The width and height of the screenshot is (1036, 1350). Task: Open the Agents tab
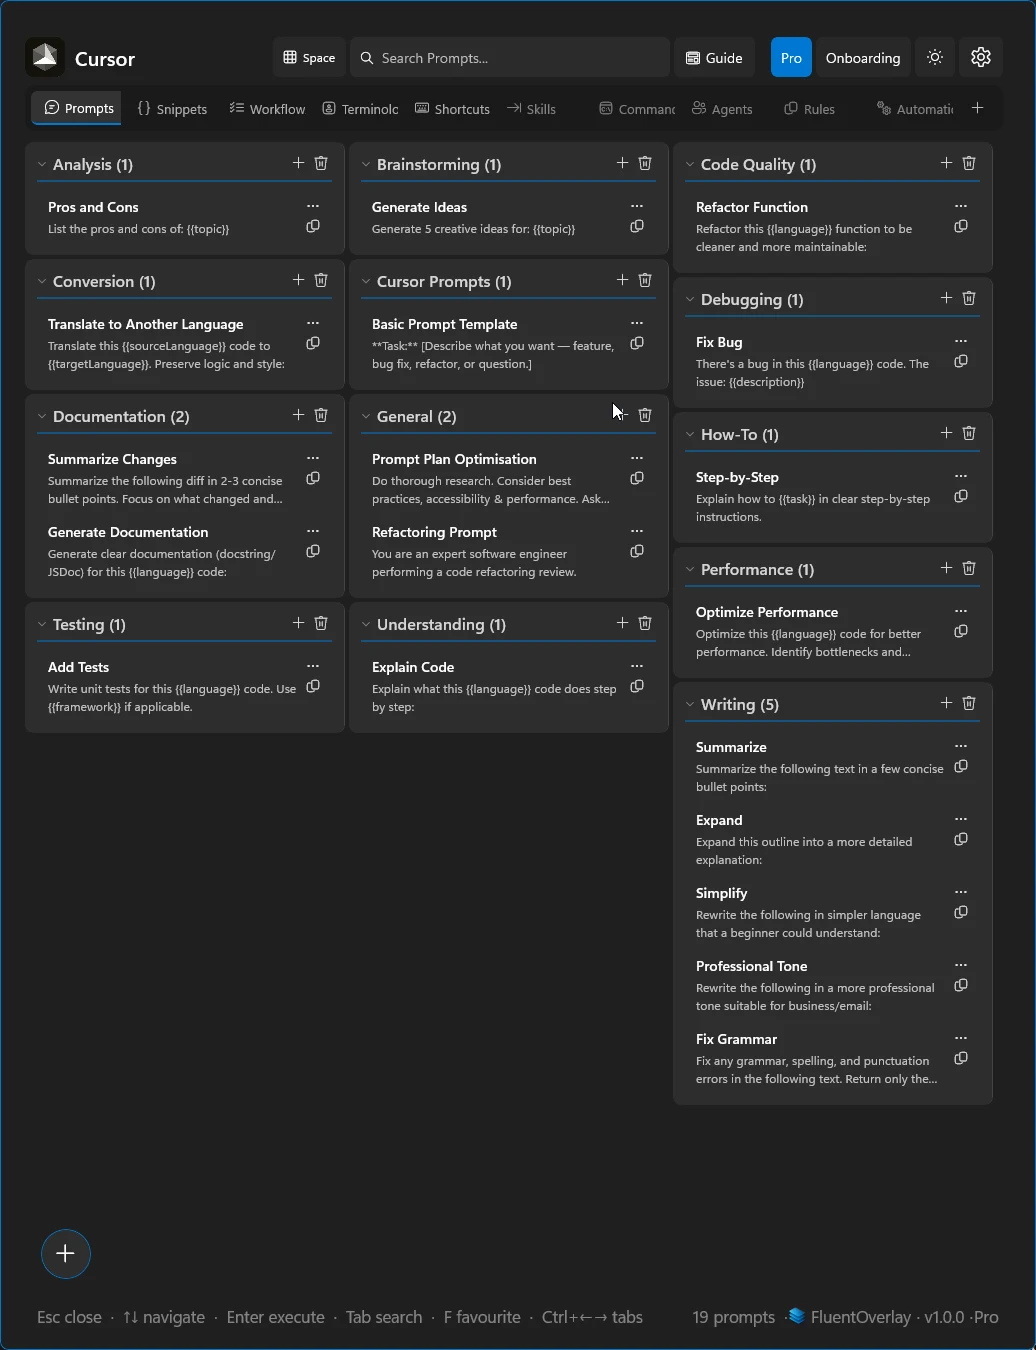(x=721, y=108)
